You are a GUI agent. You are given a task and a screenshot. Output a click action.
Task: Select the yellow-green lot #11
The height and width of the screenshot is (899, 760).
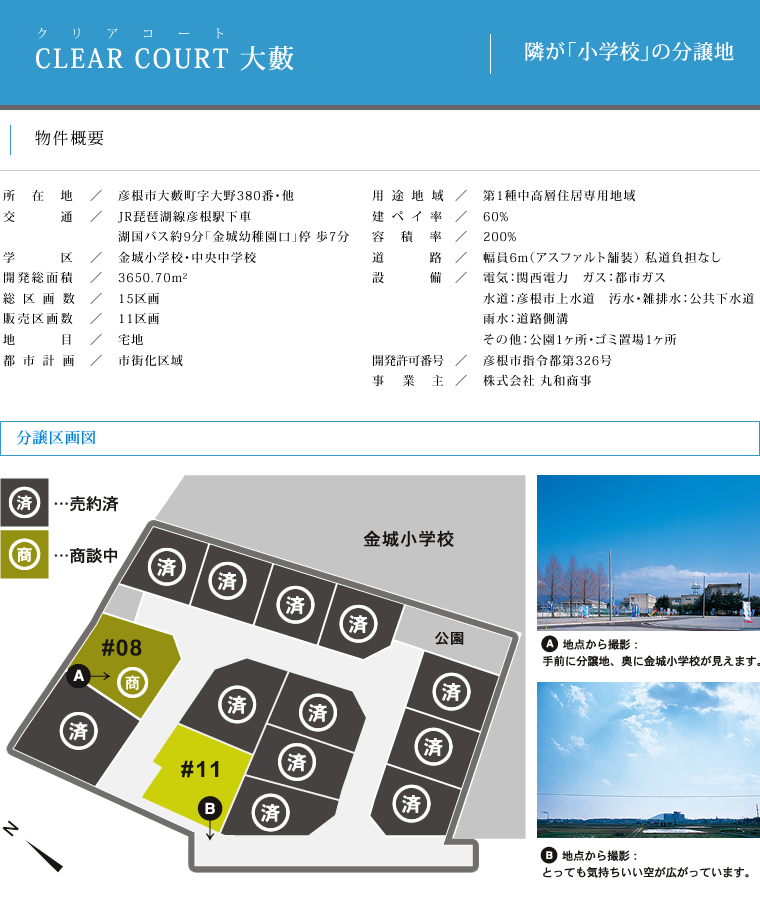[x=200, y=768]
